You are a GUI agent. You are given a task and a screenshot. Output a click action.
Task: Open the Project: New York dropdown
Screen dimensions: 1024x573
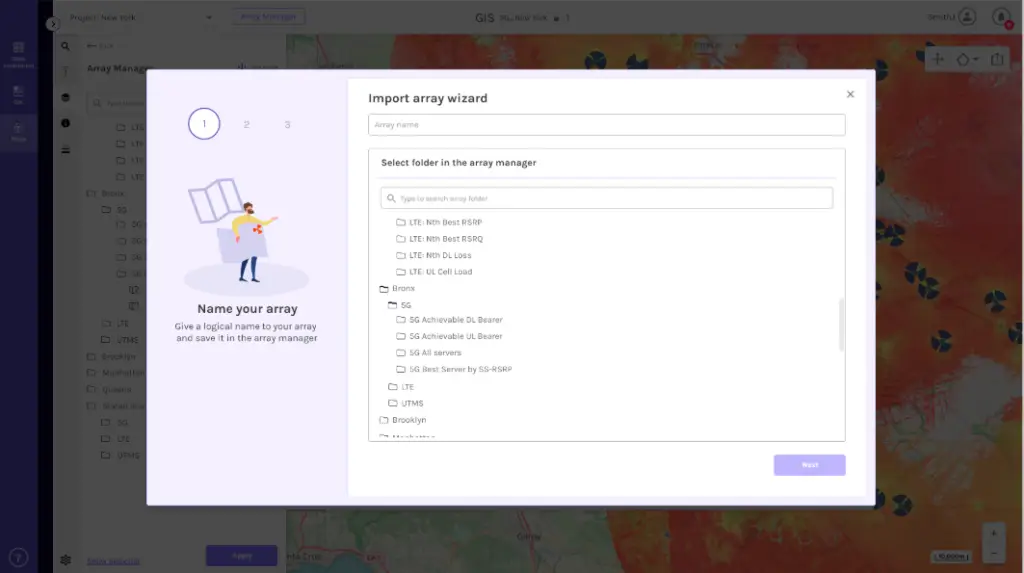140,17
